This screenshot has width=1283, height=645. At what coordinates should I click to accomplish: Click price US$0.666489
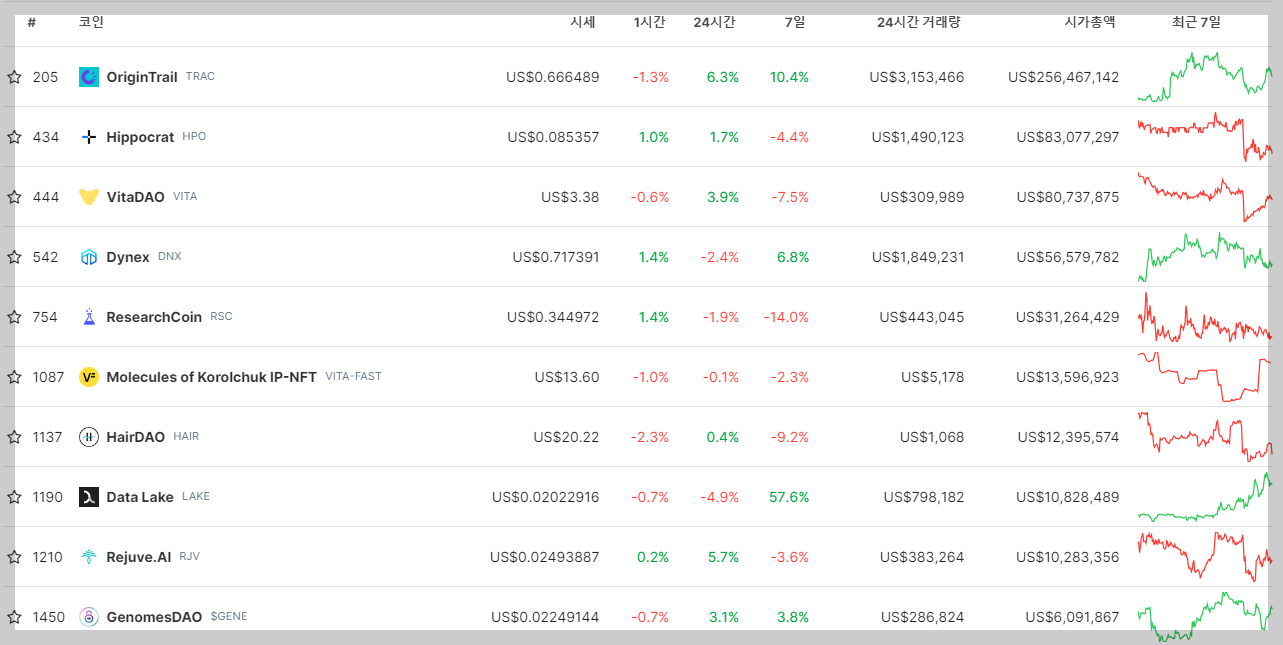pos(553,77)
